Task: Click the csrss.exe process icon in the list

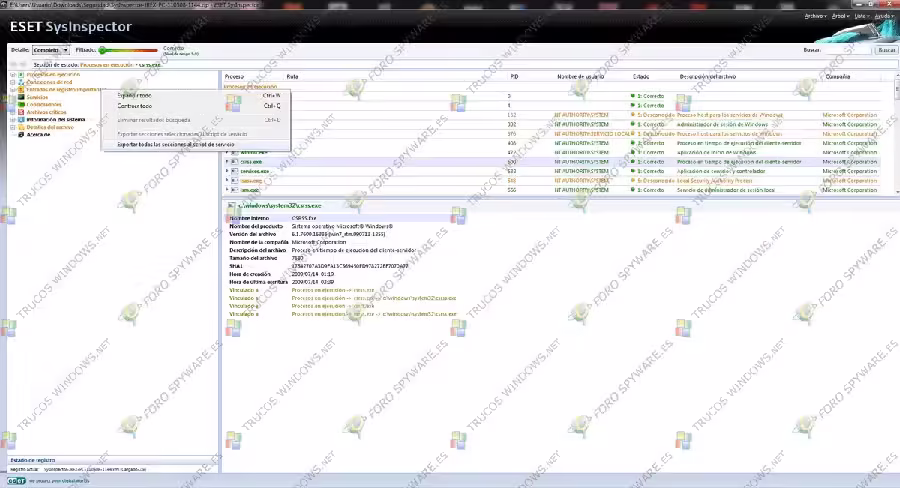Action: 235,162
